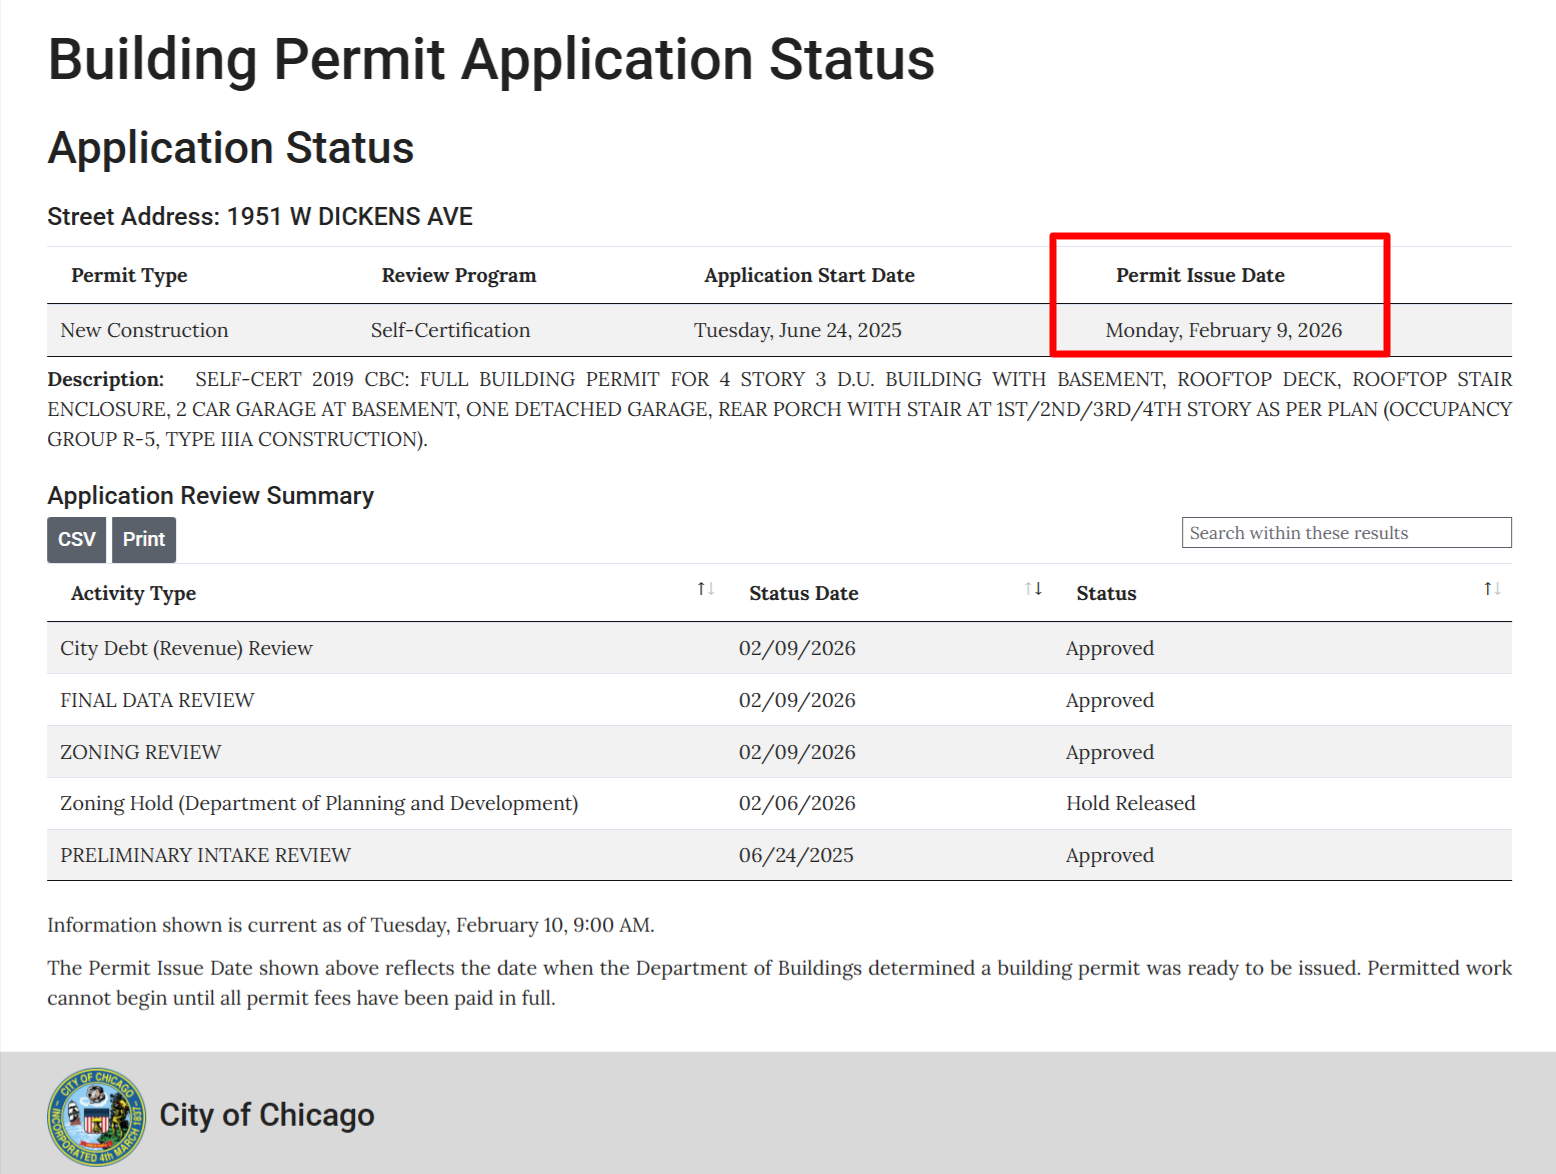The image size is (1556, 1174).
Task: Click the search within these results field
Action: [1346, 532]
